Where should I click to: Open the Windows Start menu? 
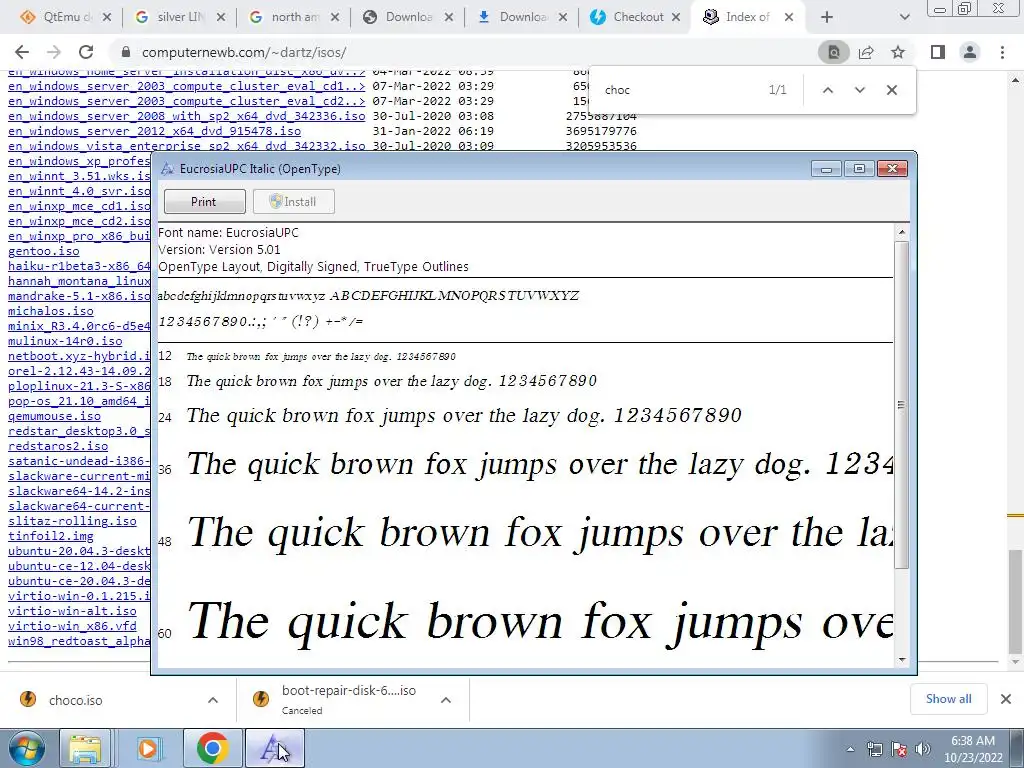[x=27, y=748]
